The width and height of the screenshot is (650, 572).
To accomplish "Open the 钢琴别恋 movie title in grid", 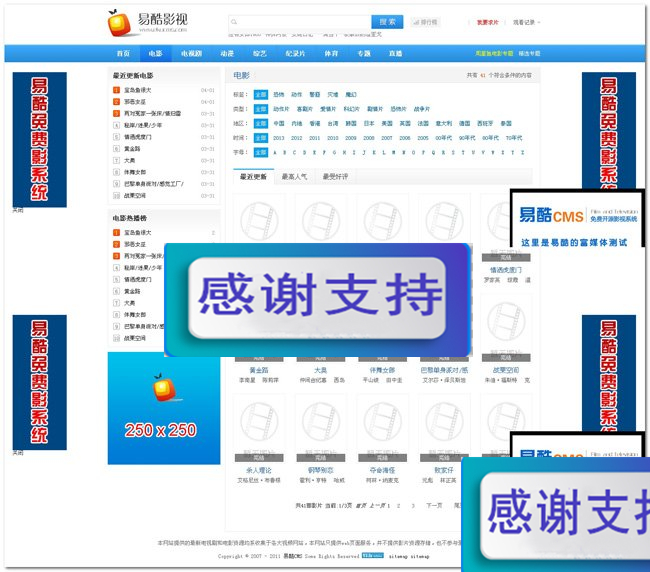I will [320, 470].
